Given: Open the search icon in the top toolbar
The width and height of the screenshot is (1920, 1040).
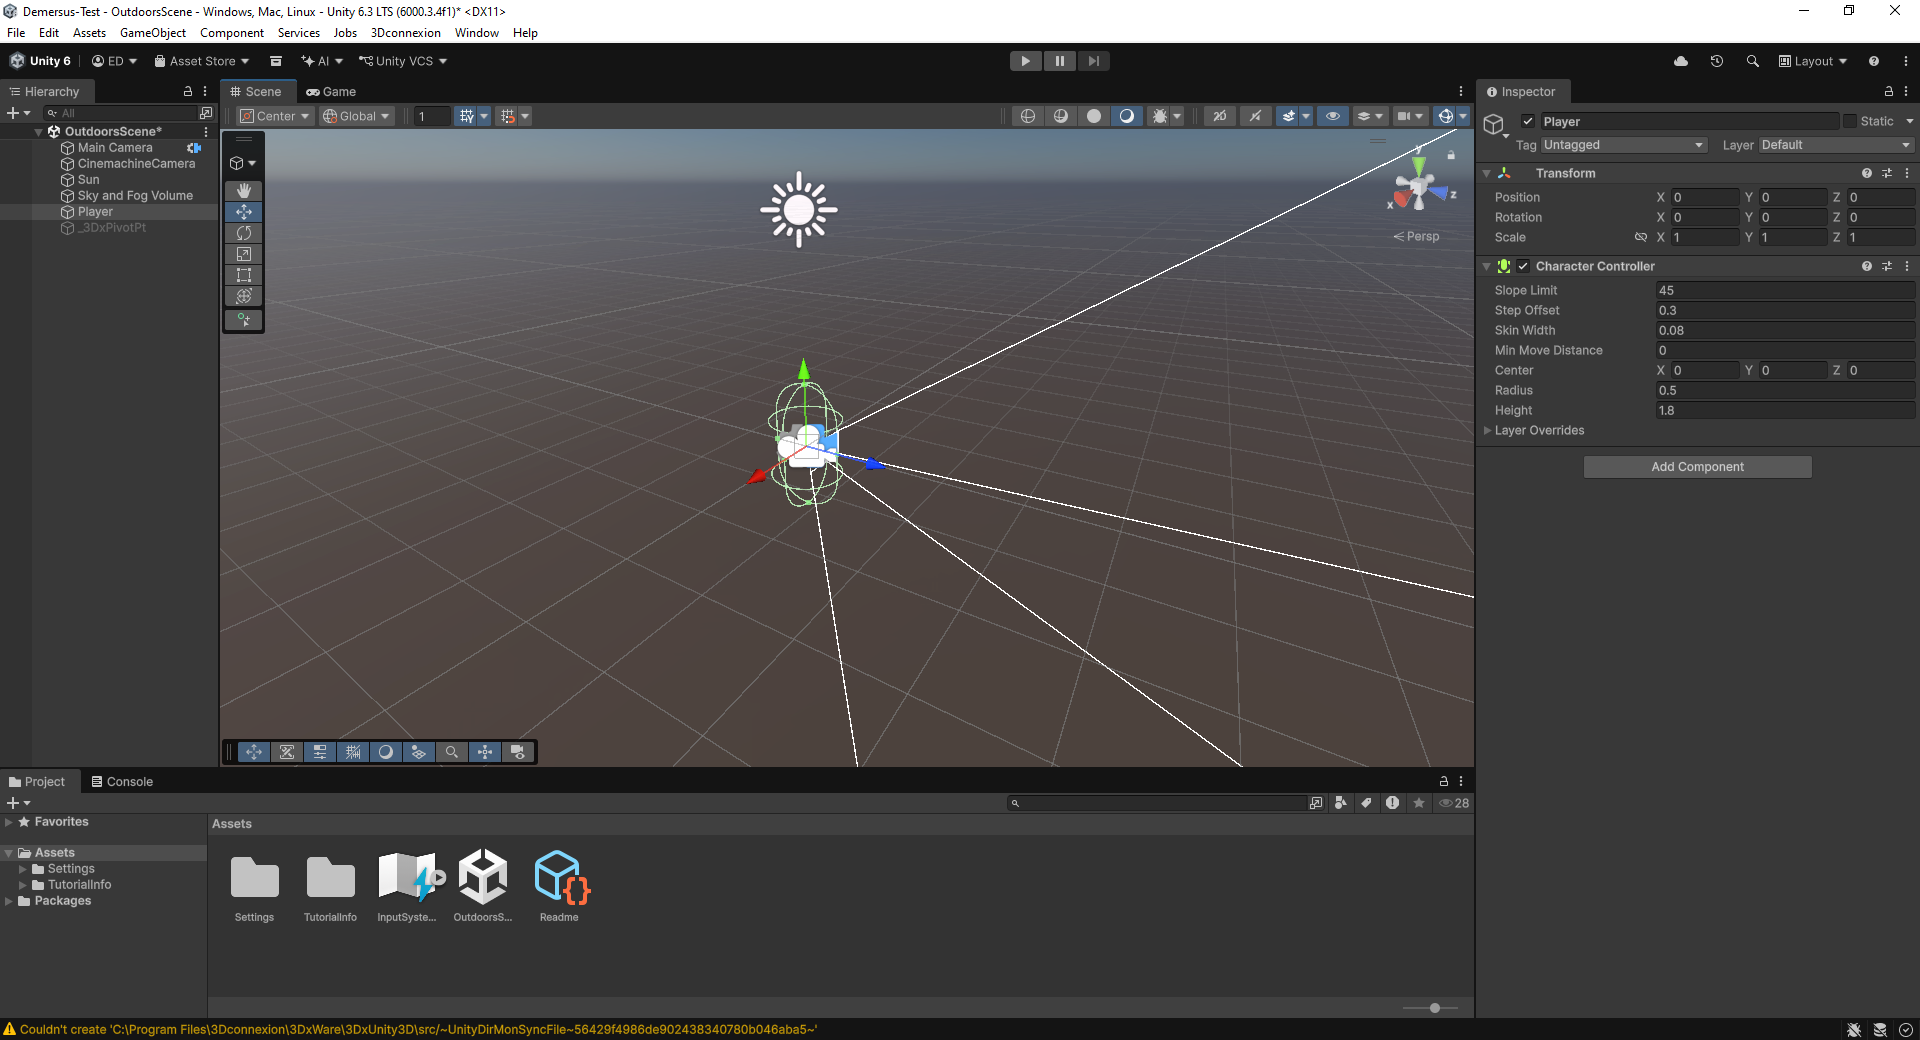Looking at the screenshot, I should (x=1752, y=61).
